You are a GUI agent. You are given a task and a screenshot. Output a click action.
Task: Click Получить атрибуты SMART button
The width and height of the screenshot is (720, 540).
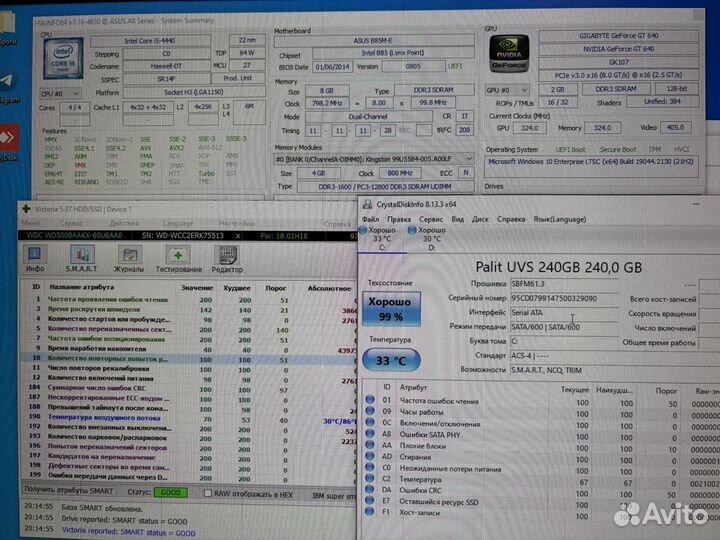point(69,490)
